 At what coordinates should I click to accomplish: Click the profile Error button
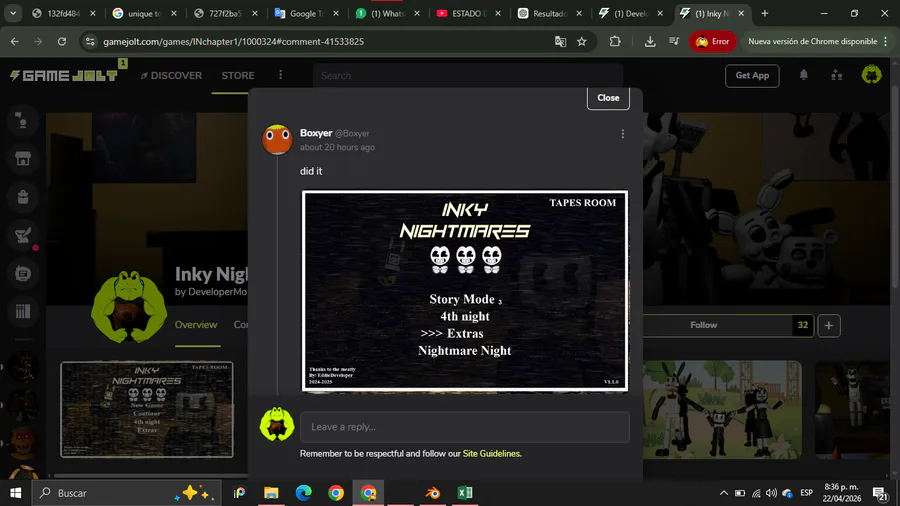coord(712,41)
